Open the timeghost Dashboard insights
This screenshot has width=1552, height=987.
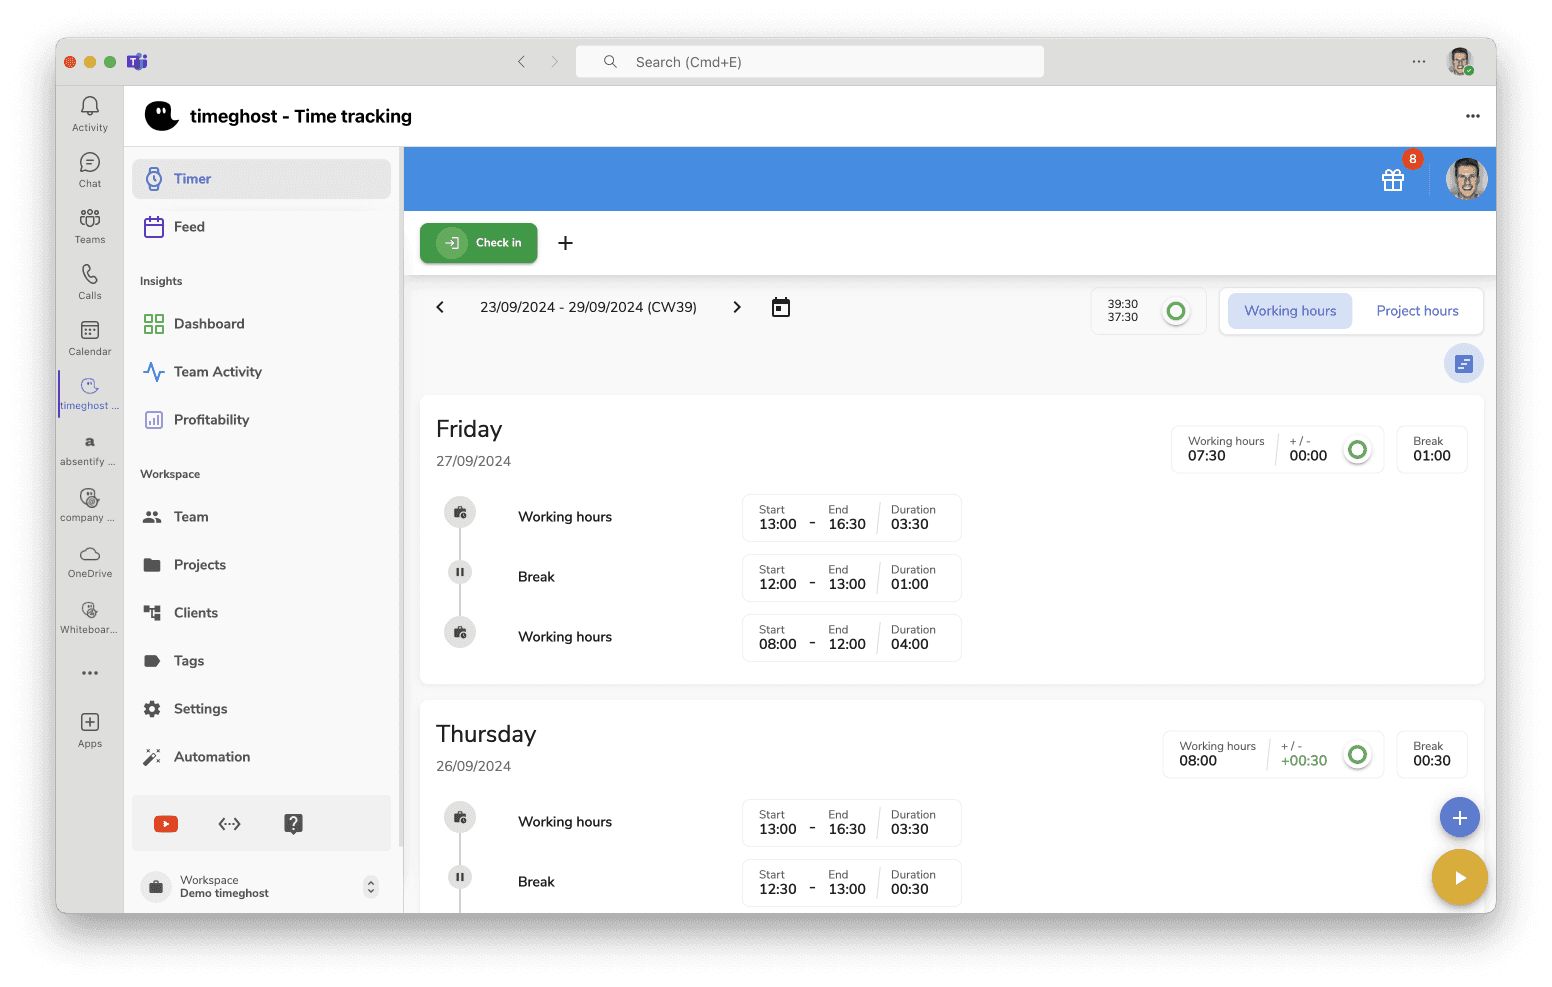[208, 323]
